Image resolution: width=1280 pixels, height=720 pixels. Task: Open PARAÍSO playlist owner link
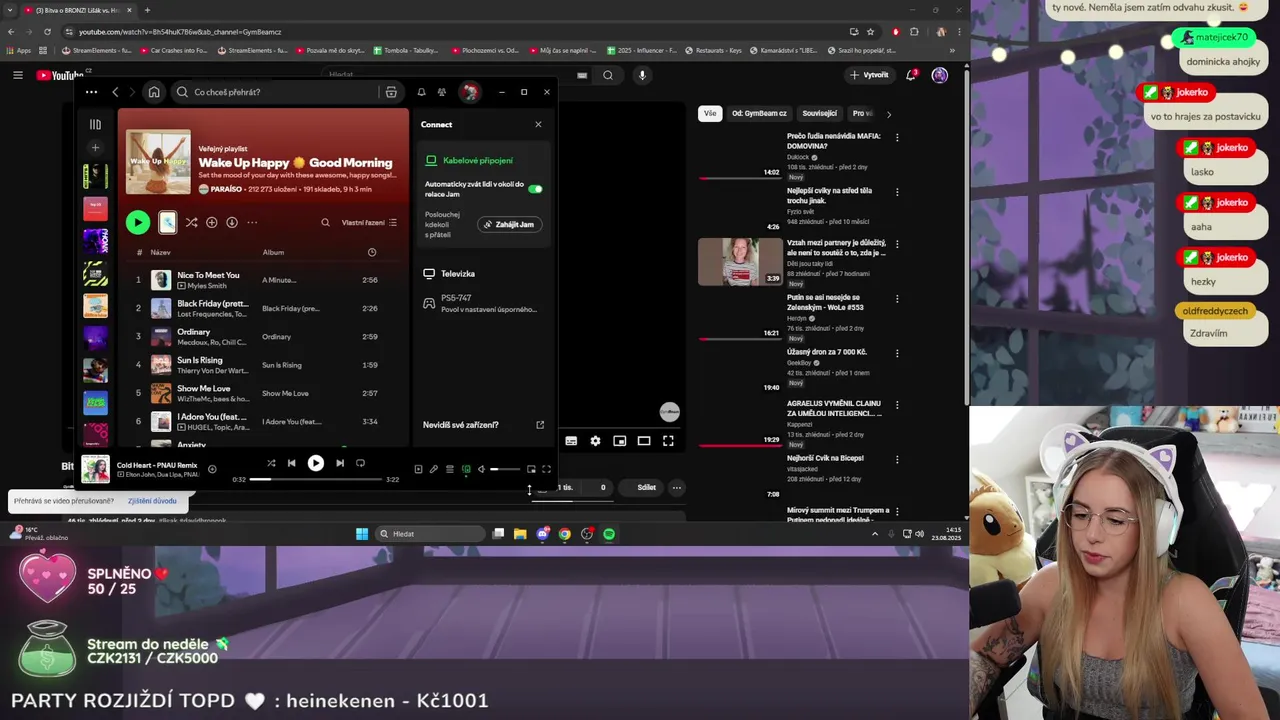point(227,189)
